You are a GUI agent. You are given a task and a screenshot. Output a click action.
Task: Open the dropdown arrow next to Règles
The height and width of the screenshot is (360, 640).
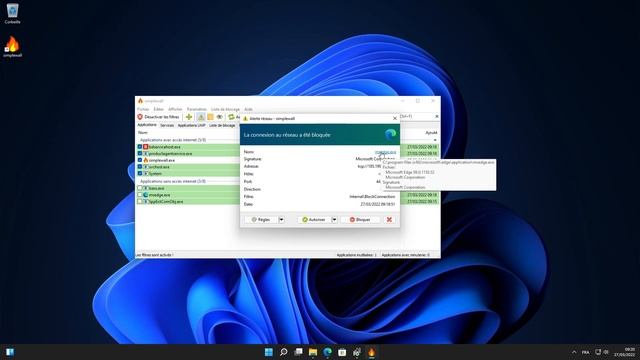coord(281,220)
